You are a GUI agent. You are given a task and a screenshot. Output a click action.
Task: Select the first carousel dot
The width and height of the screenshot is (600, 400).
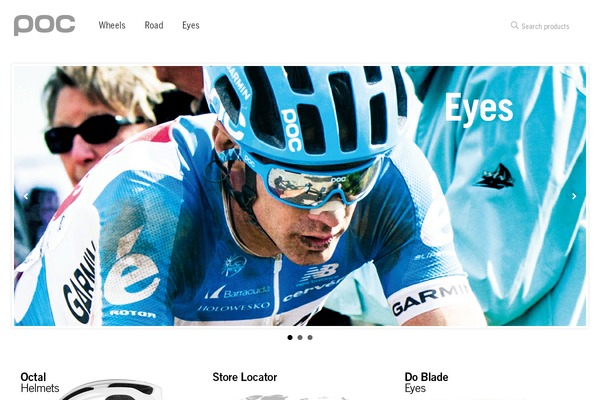click(290, 337)
